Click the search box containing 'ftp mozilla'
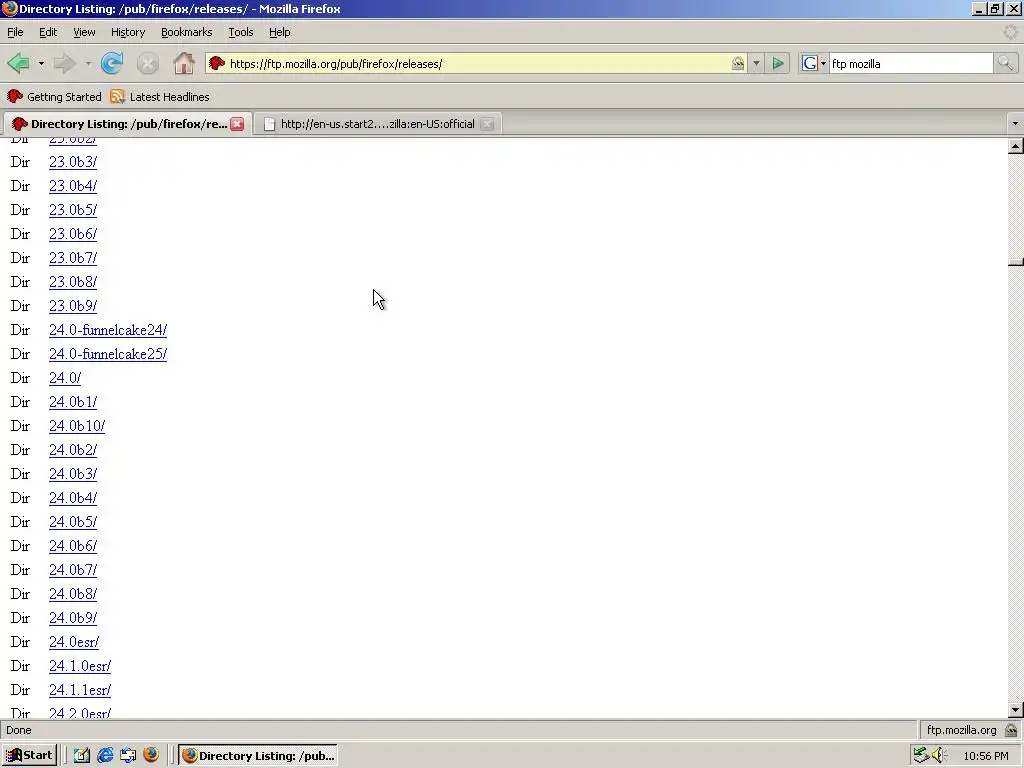The image size is (1024, 768). coord(911,63)
